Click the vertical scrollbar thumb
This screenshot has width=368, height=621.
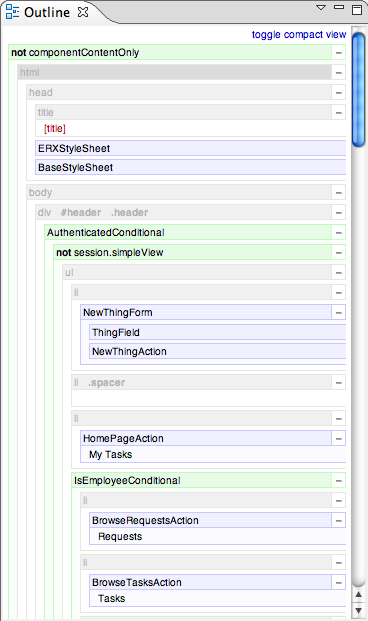pyautogui.click(x=358, y=90)
